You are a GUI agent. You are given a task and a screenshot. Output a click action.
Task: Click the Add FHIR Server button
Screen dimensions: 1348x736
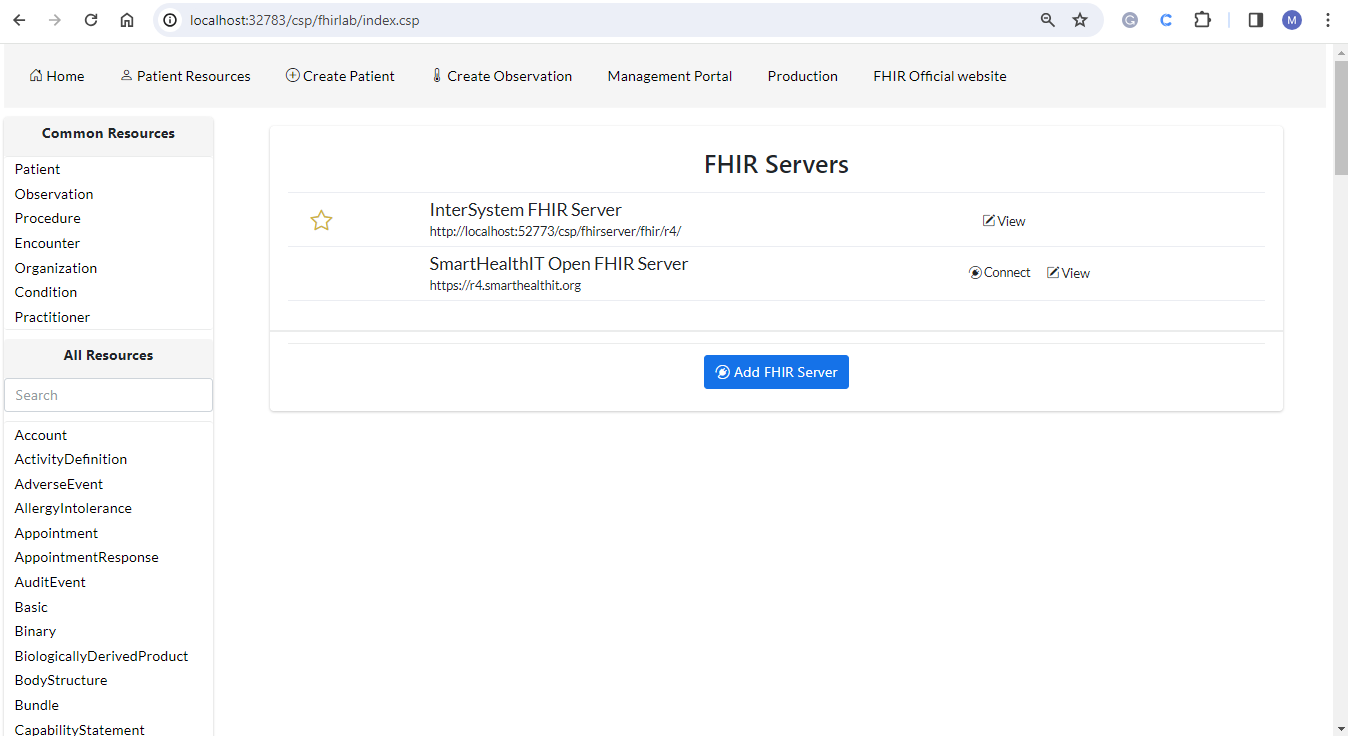[776, 372]
